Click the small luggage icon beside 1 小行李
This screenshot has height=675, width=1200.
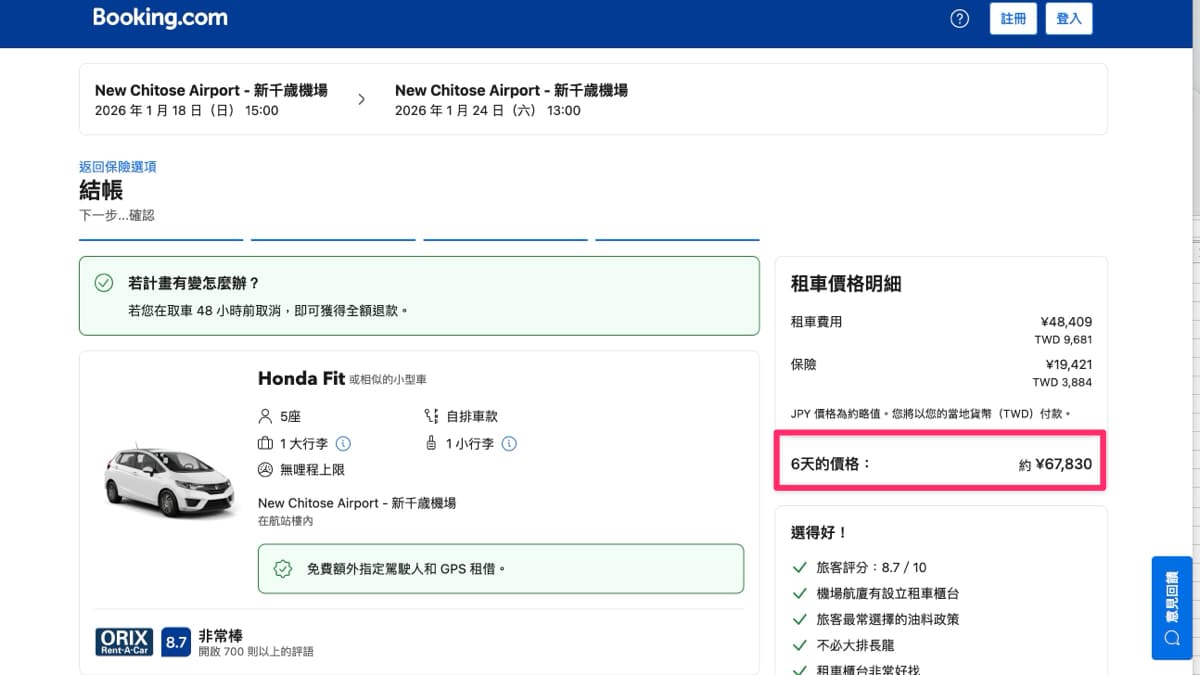coord(431,443)
